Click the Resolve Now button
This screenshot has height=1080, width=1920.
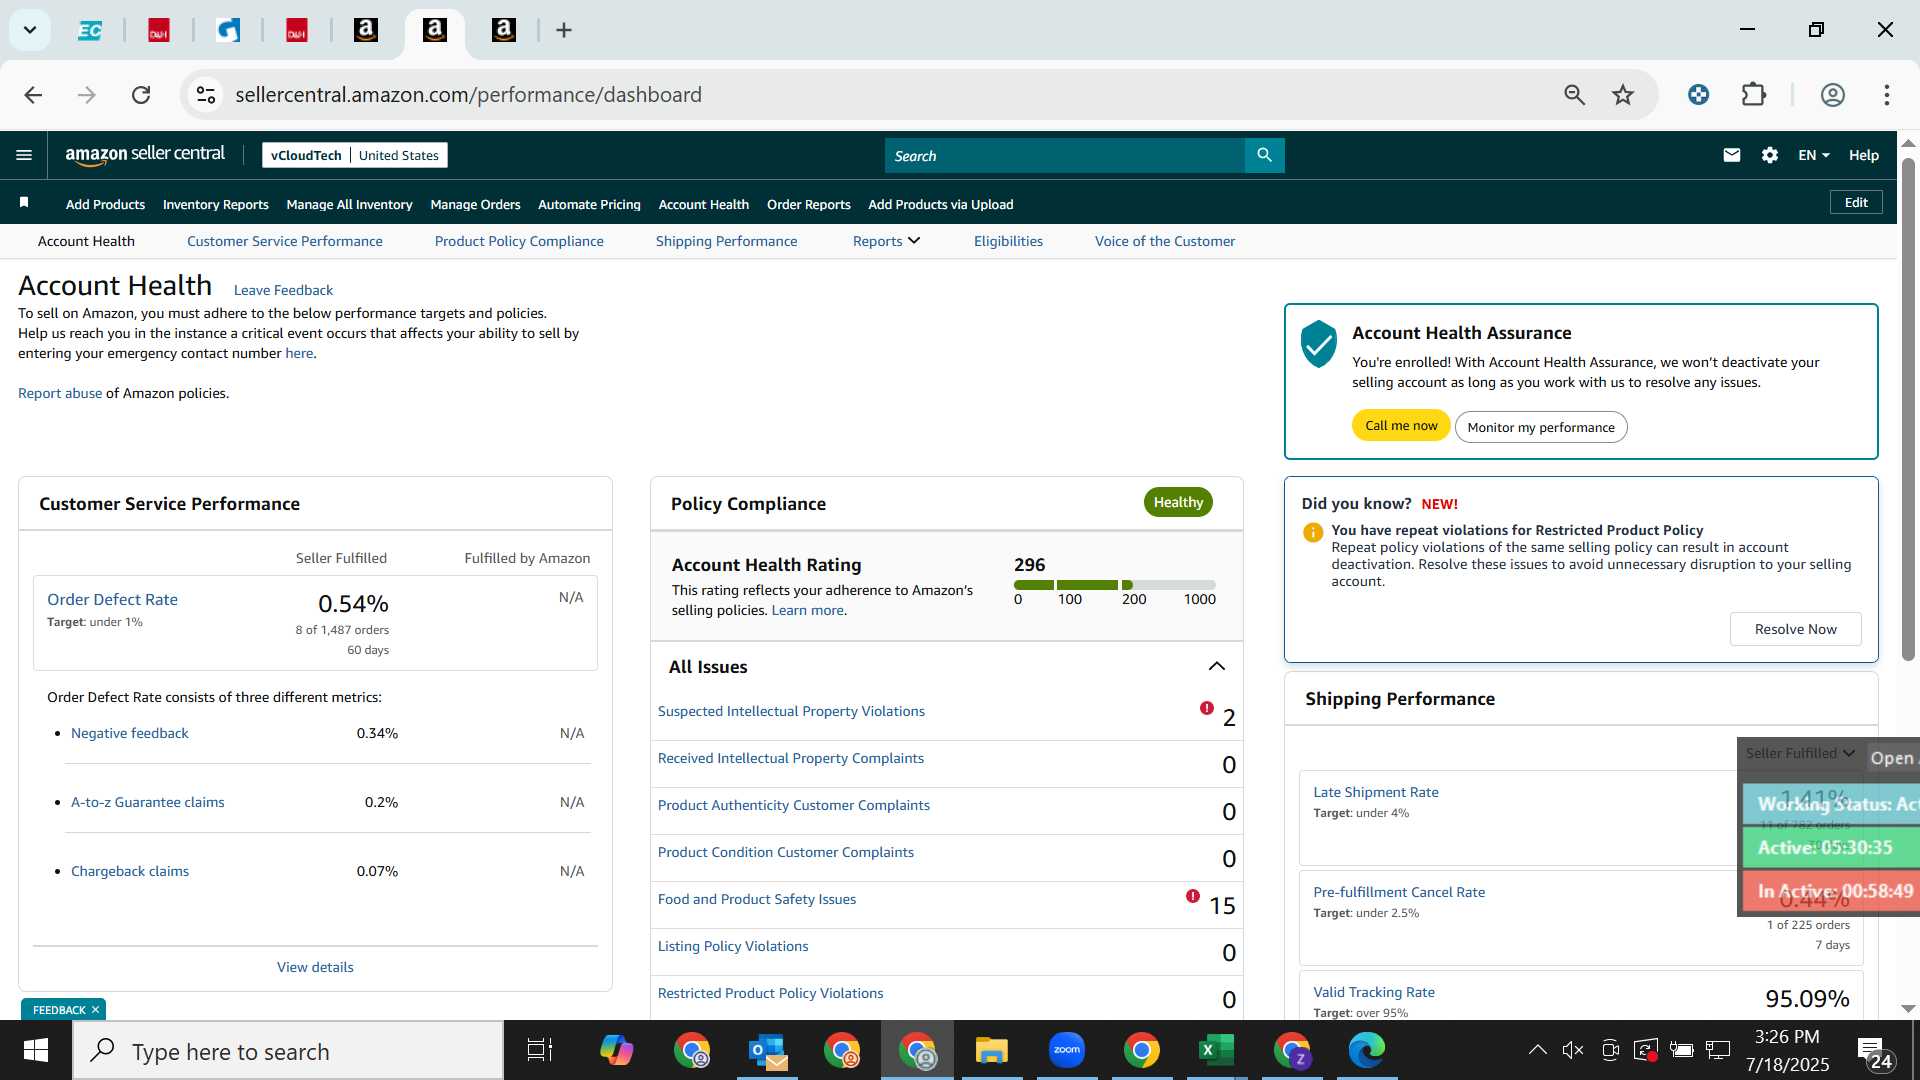tap(1795, 629)
